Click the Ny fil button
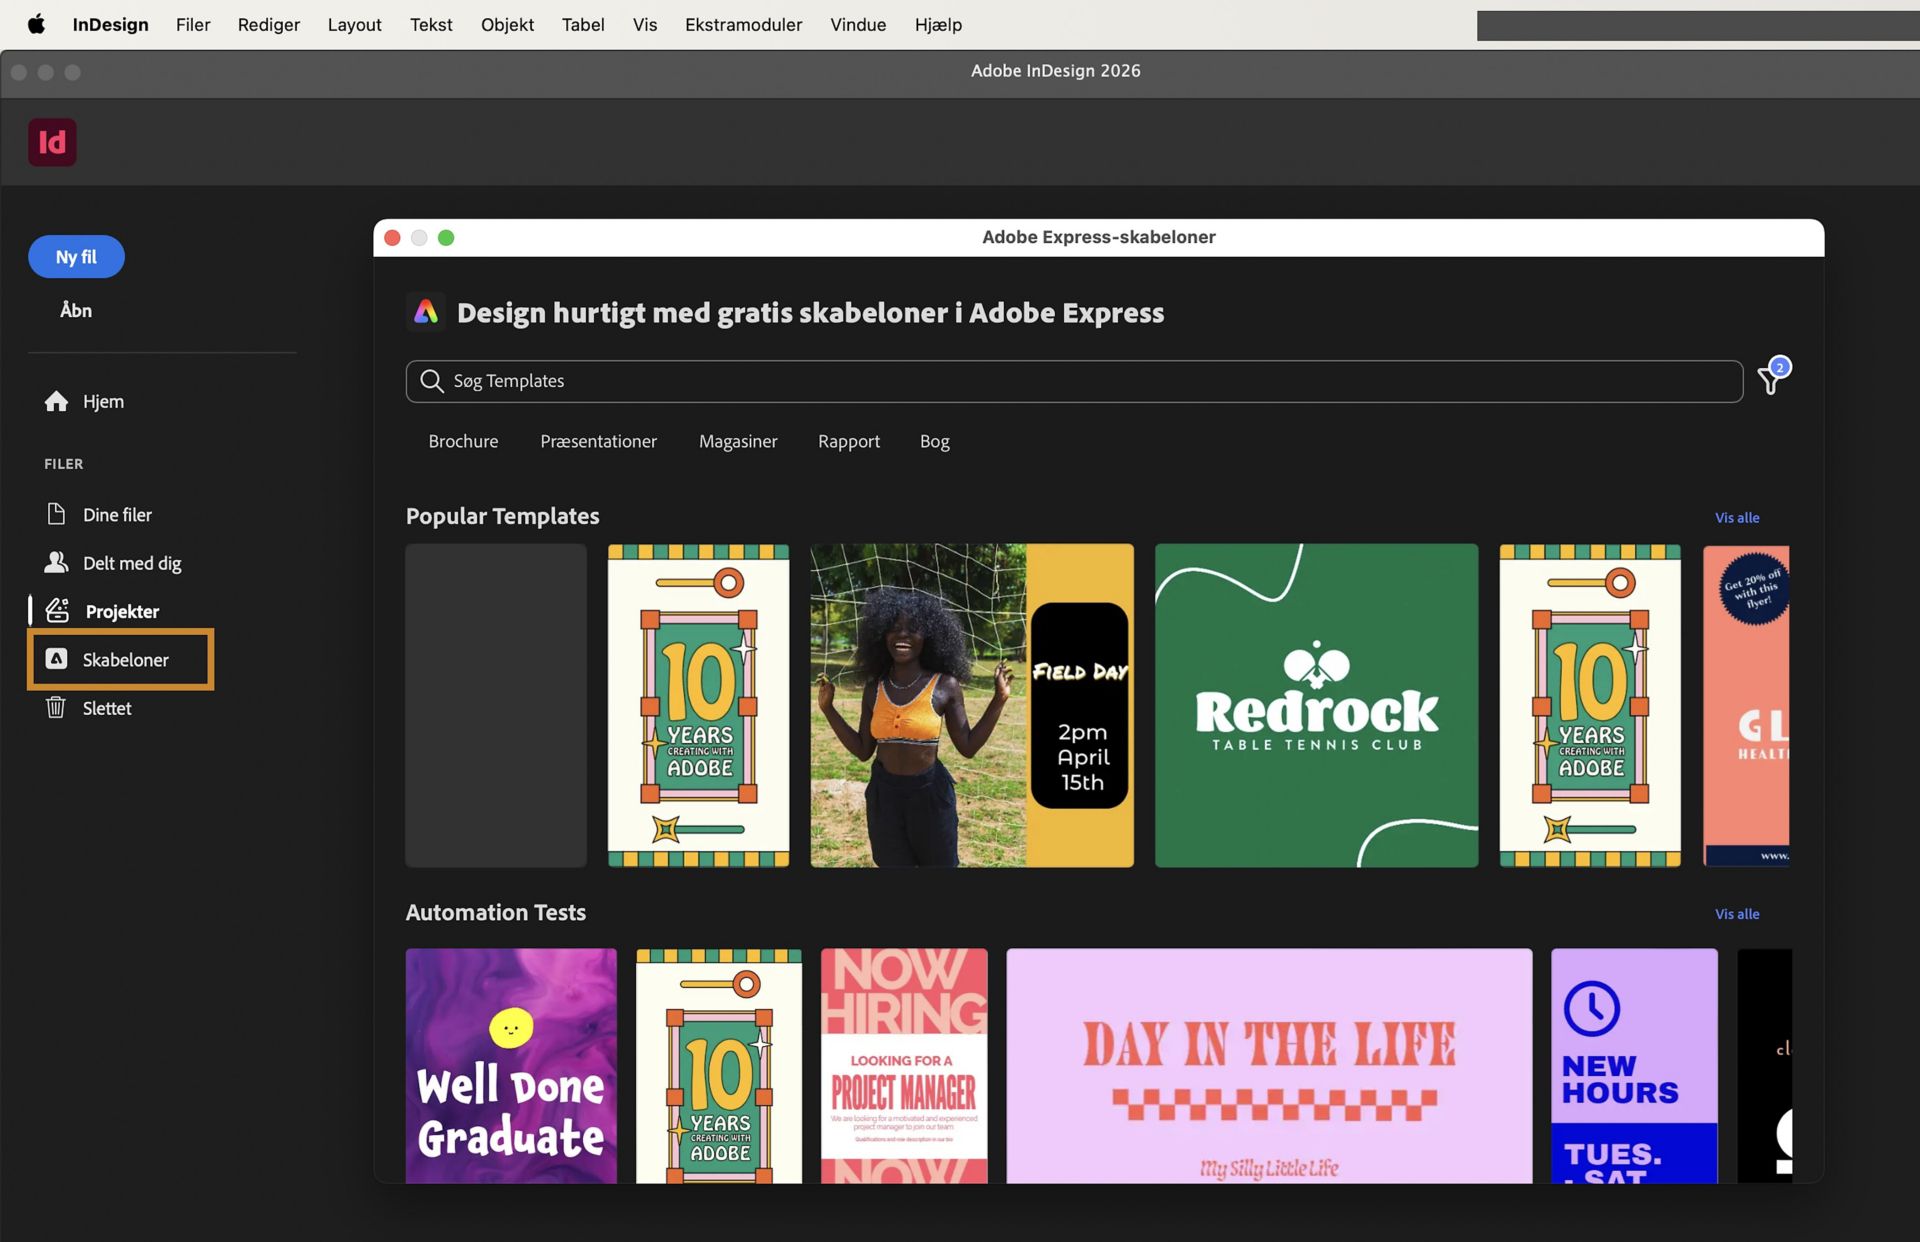 (75, 256)
